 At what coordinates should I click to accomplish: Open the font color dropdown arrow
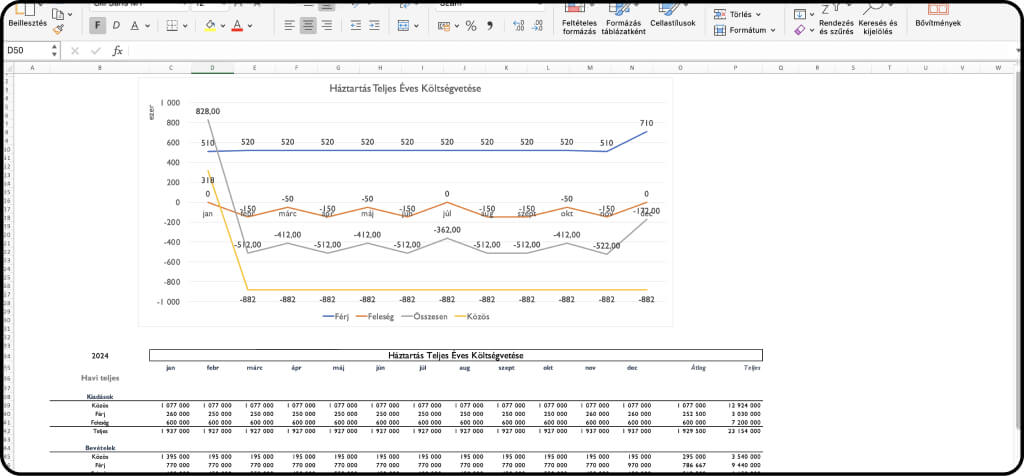point(248,25)
